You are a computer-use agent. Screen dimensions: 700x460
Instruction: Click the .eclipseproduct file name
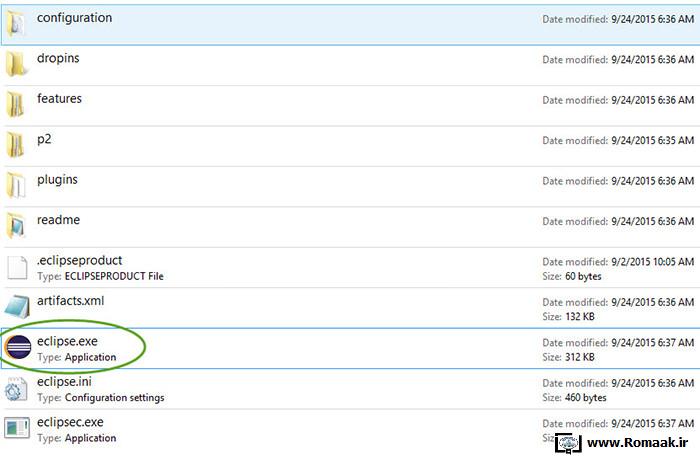[79, 261]
